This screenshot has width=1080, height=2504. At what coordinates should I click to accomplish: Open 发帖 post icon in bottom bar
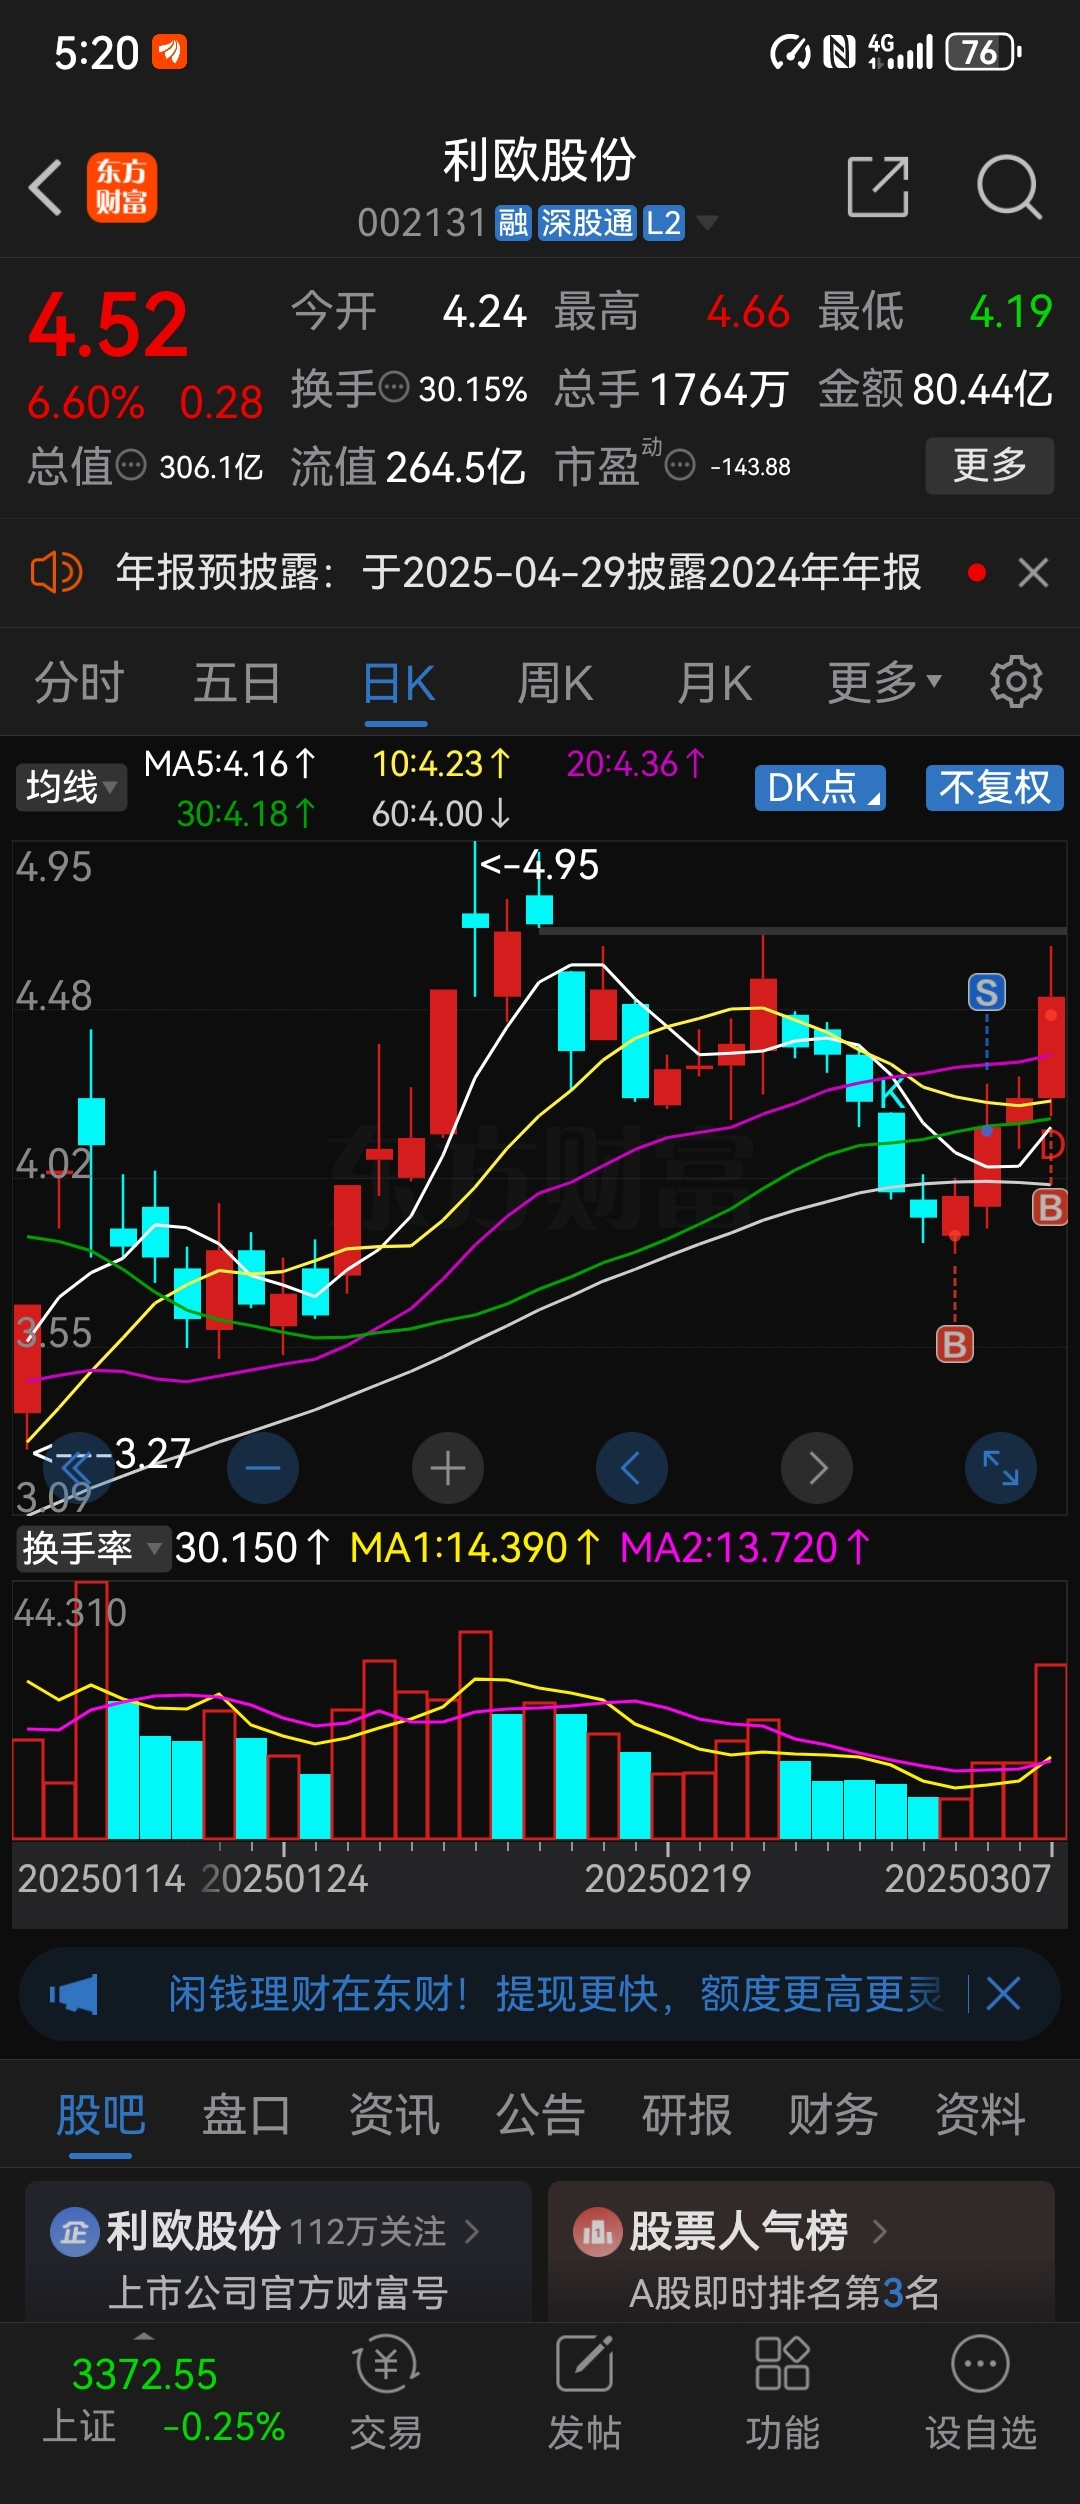coord(584,2394)
